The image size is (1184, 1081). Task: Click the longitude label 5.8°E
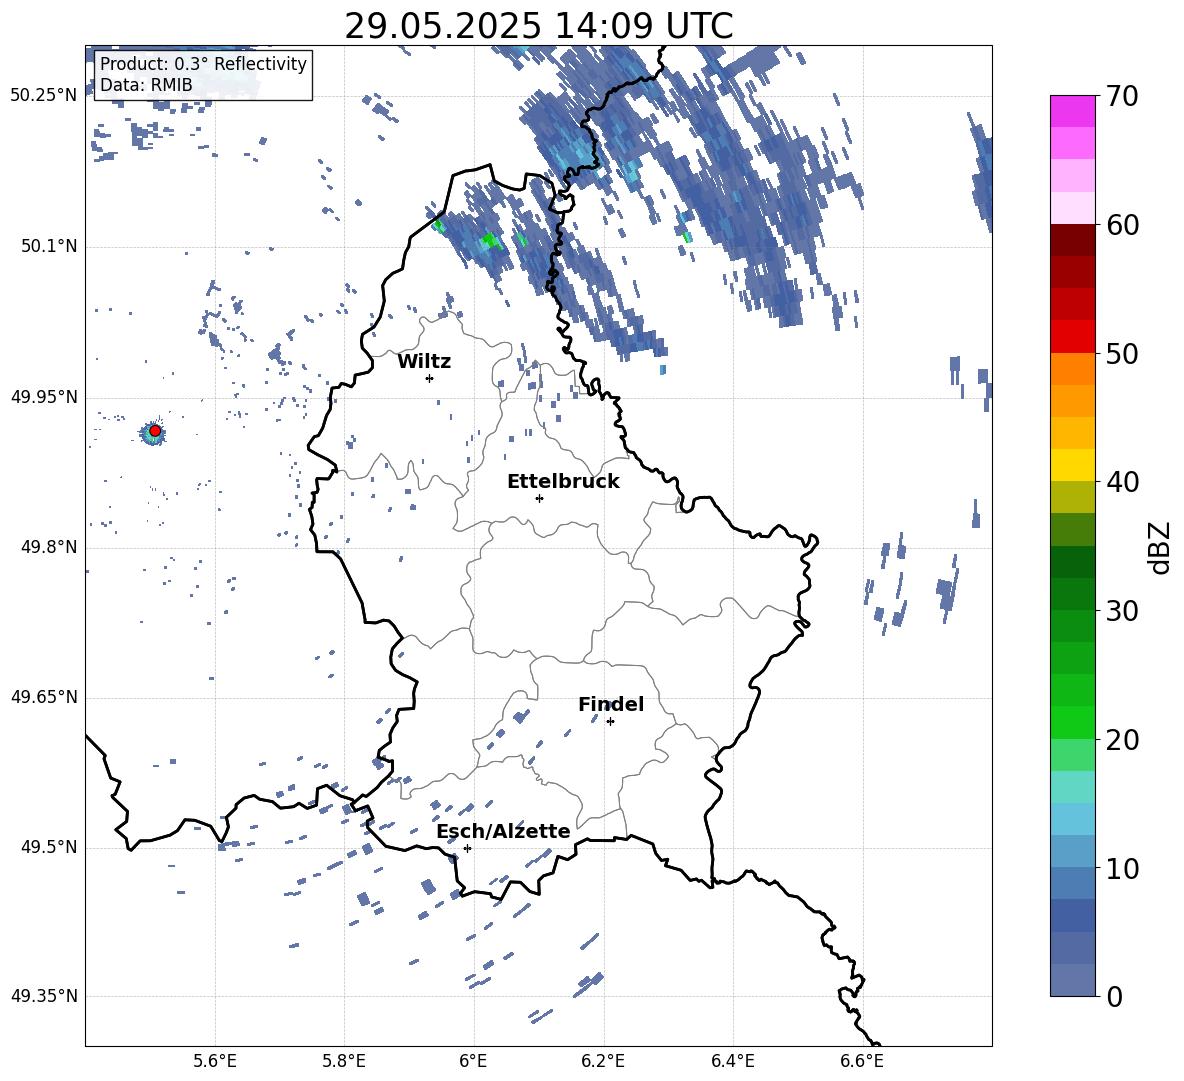click(x=344, y=1062)
